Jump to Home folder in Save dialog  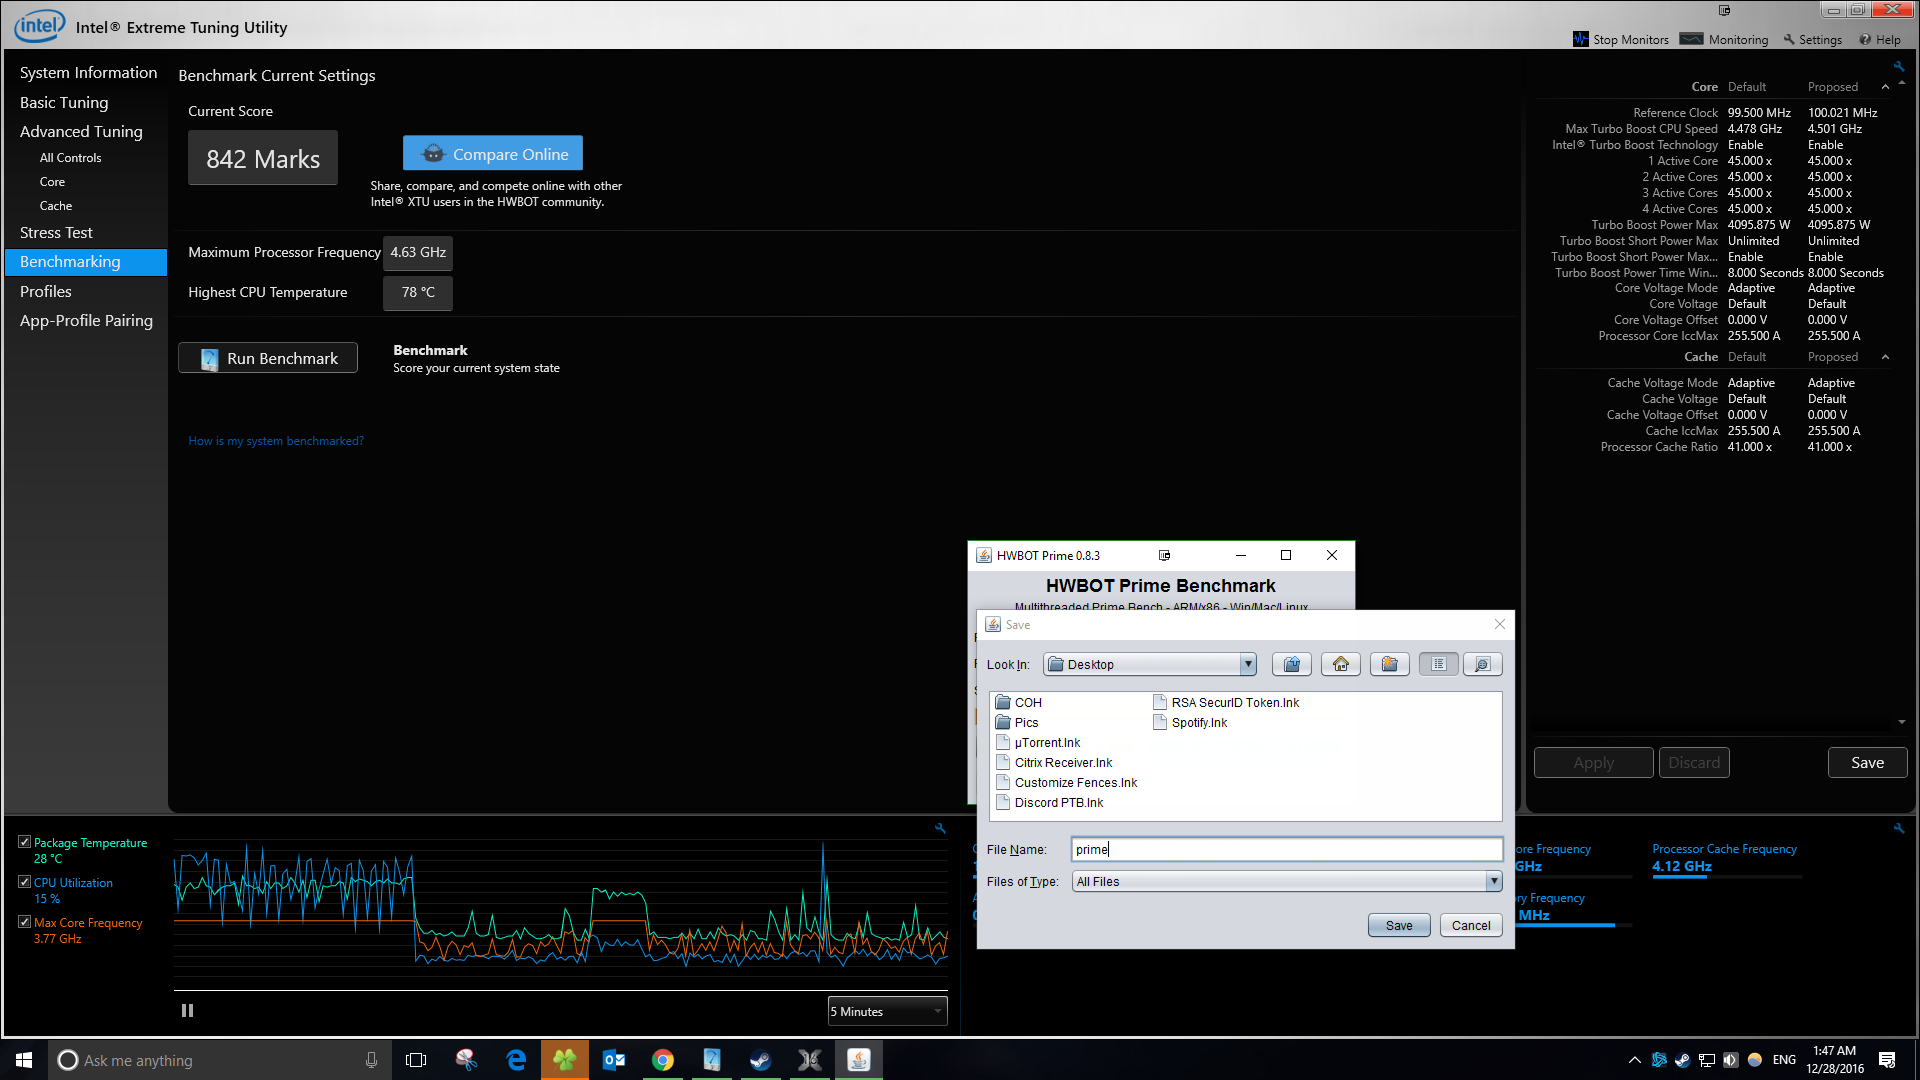point(1340,664)
